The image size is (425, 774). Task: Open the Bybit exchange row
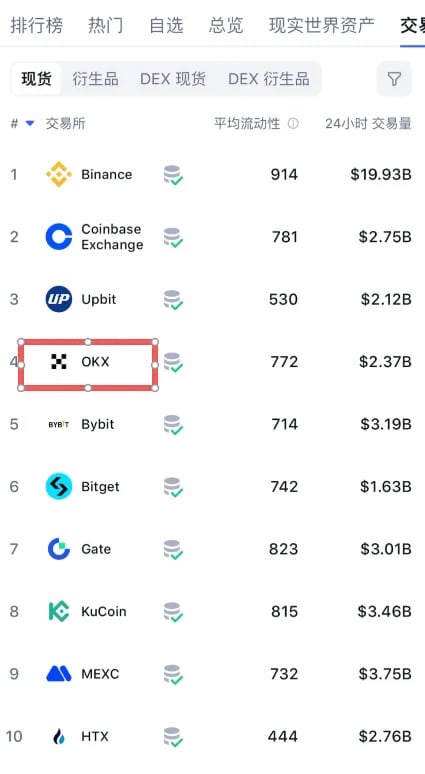(x=212, y=425)
